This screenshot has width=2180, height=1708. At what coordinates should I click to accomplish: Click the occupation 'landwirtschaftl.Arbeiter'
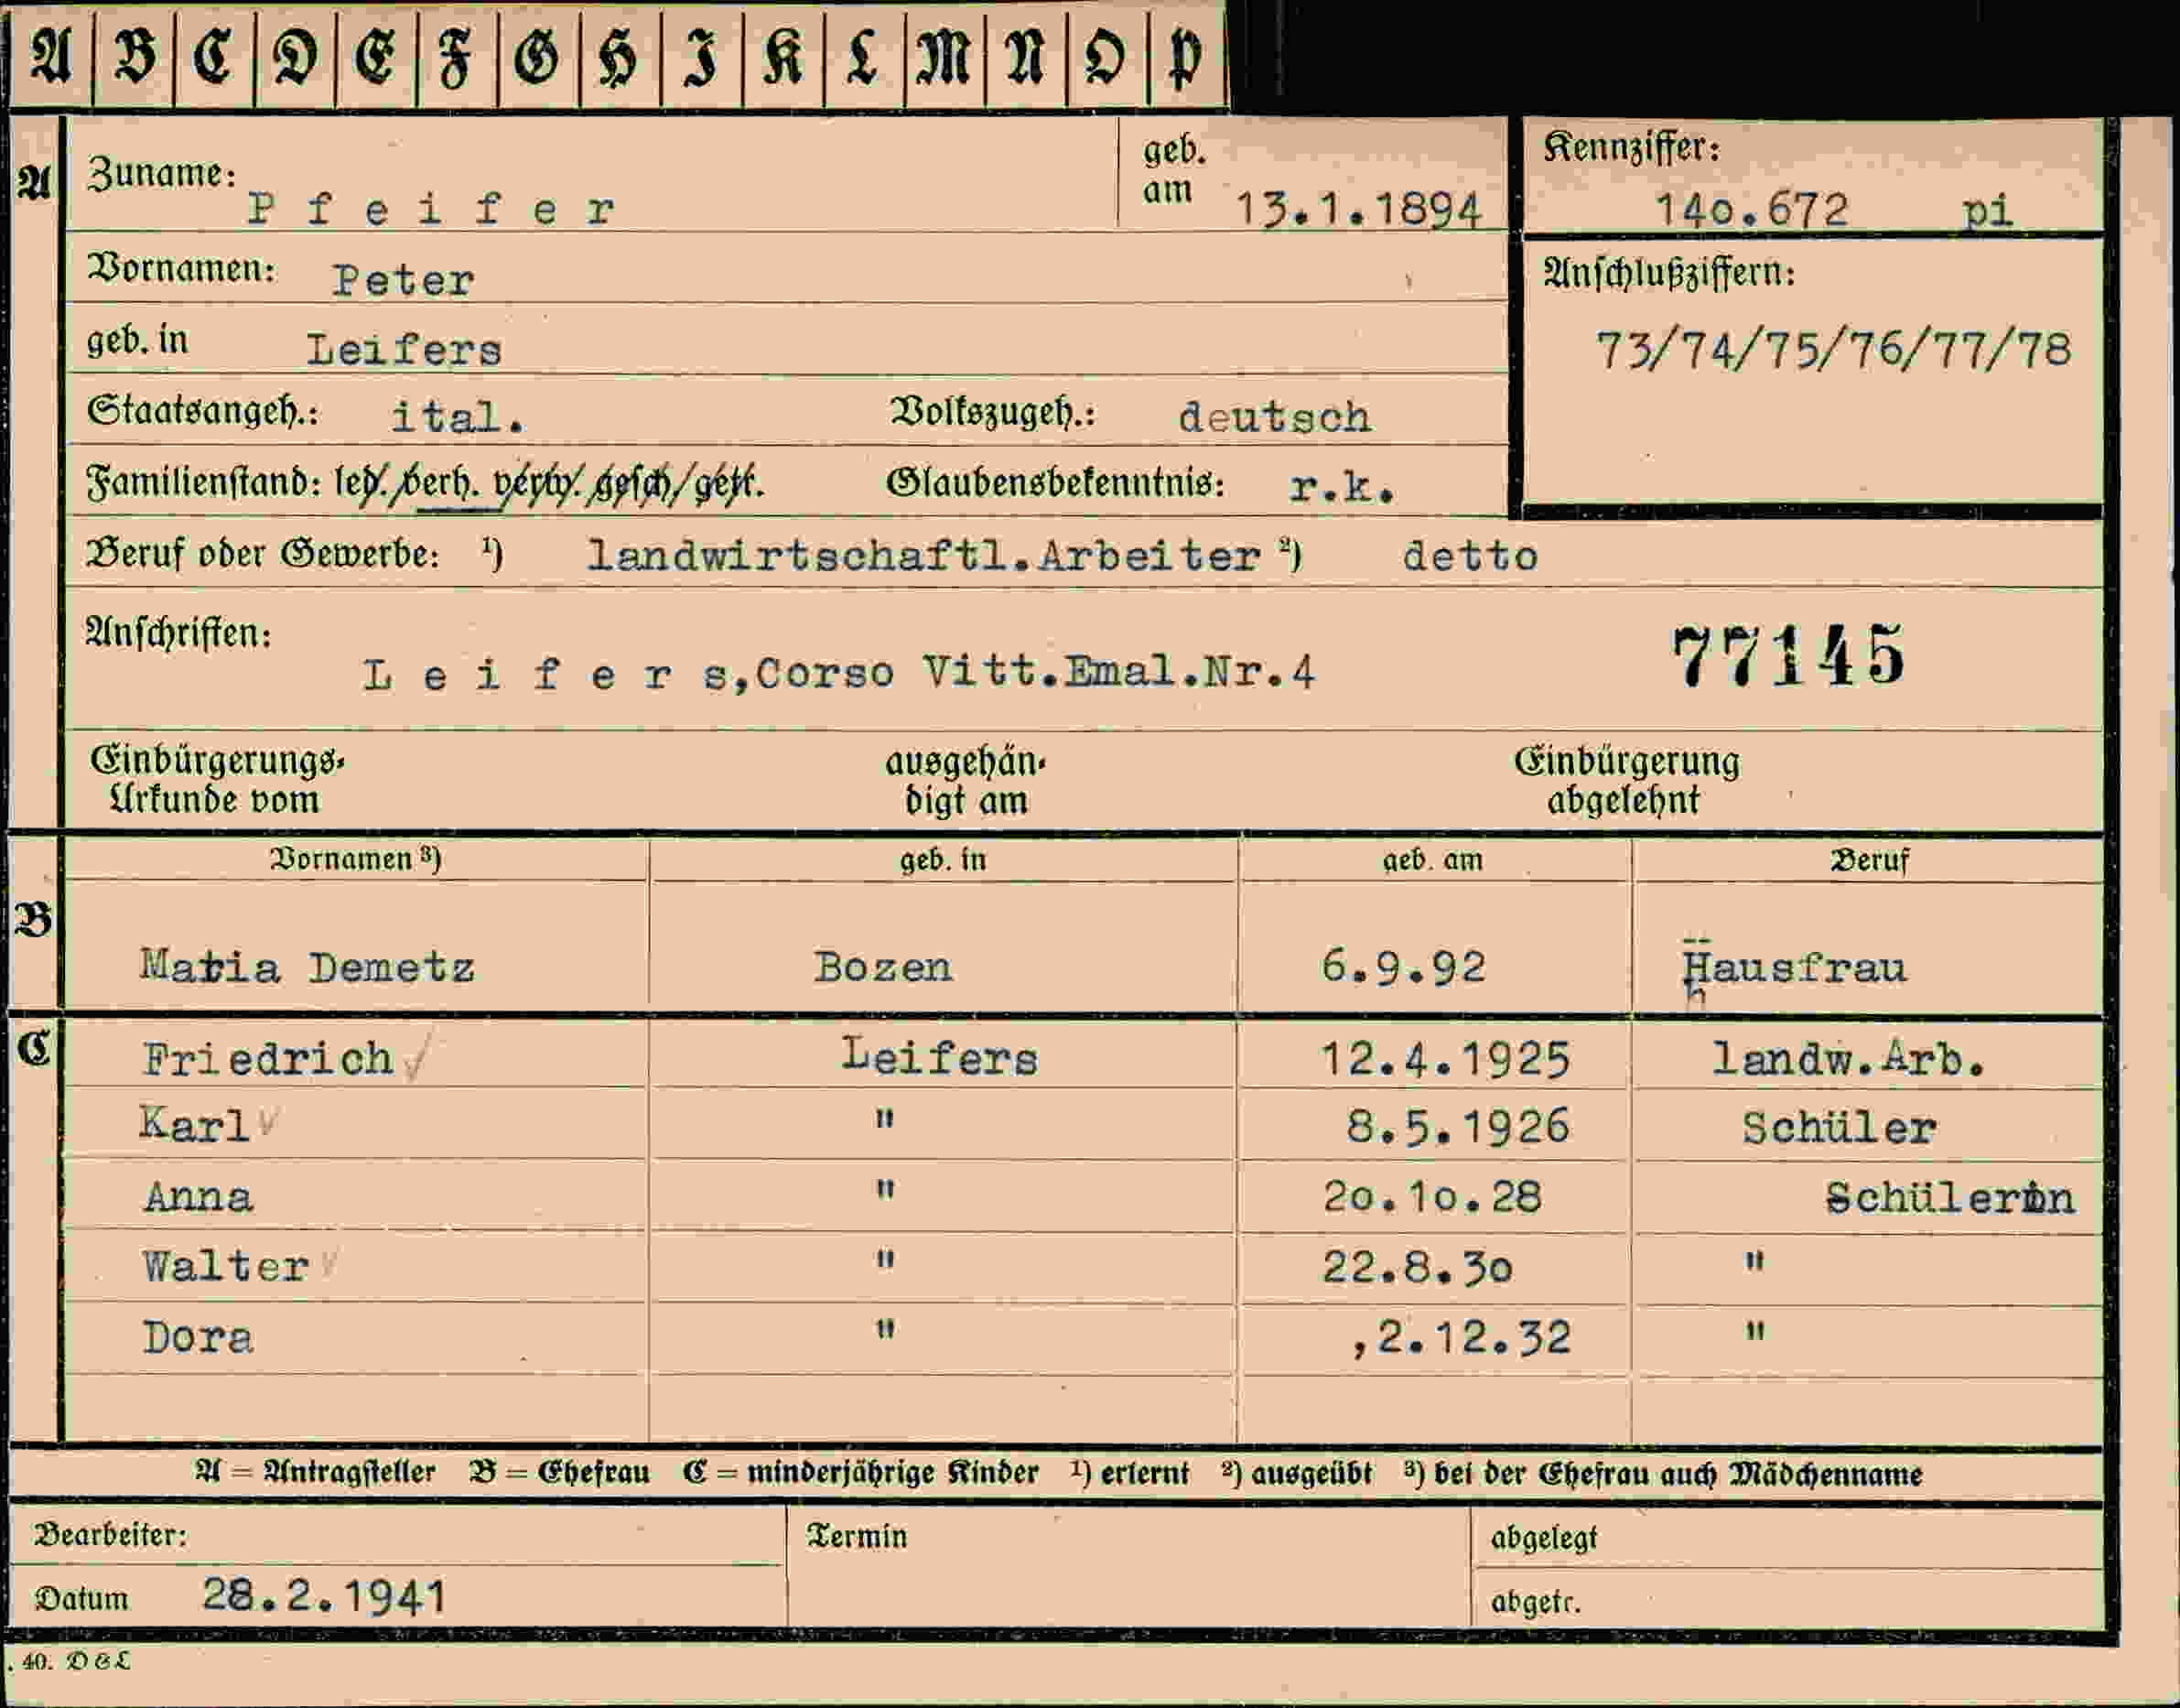pos(922,556)
